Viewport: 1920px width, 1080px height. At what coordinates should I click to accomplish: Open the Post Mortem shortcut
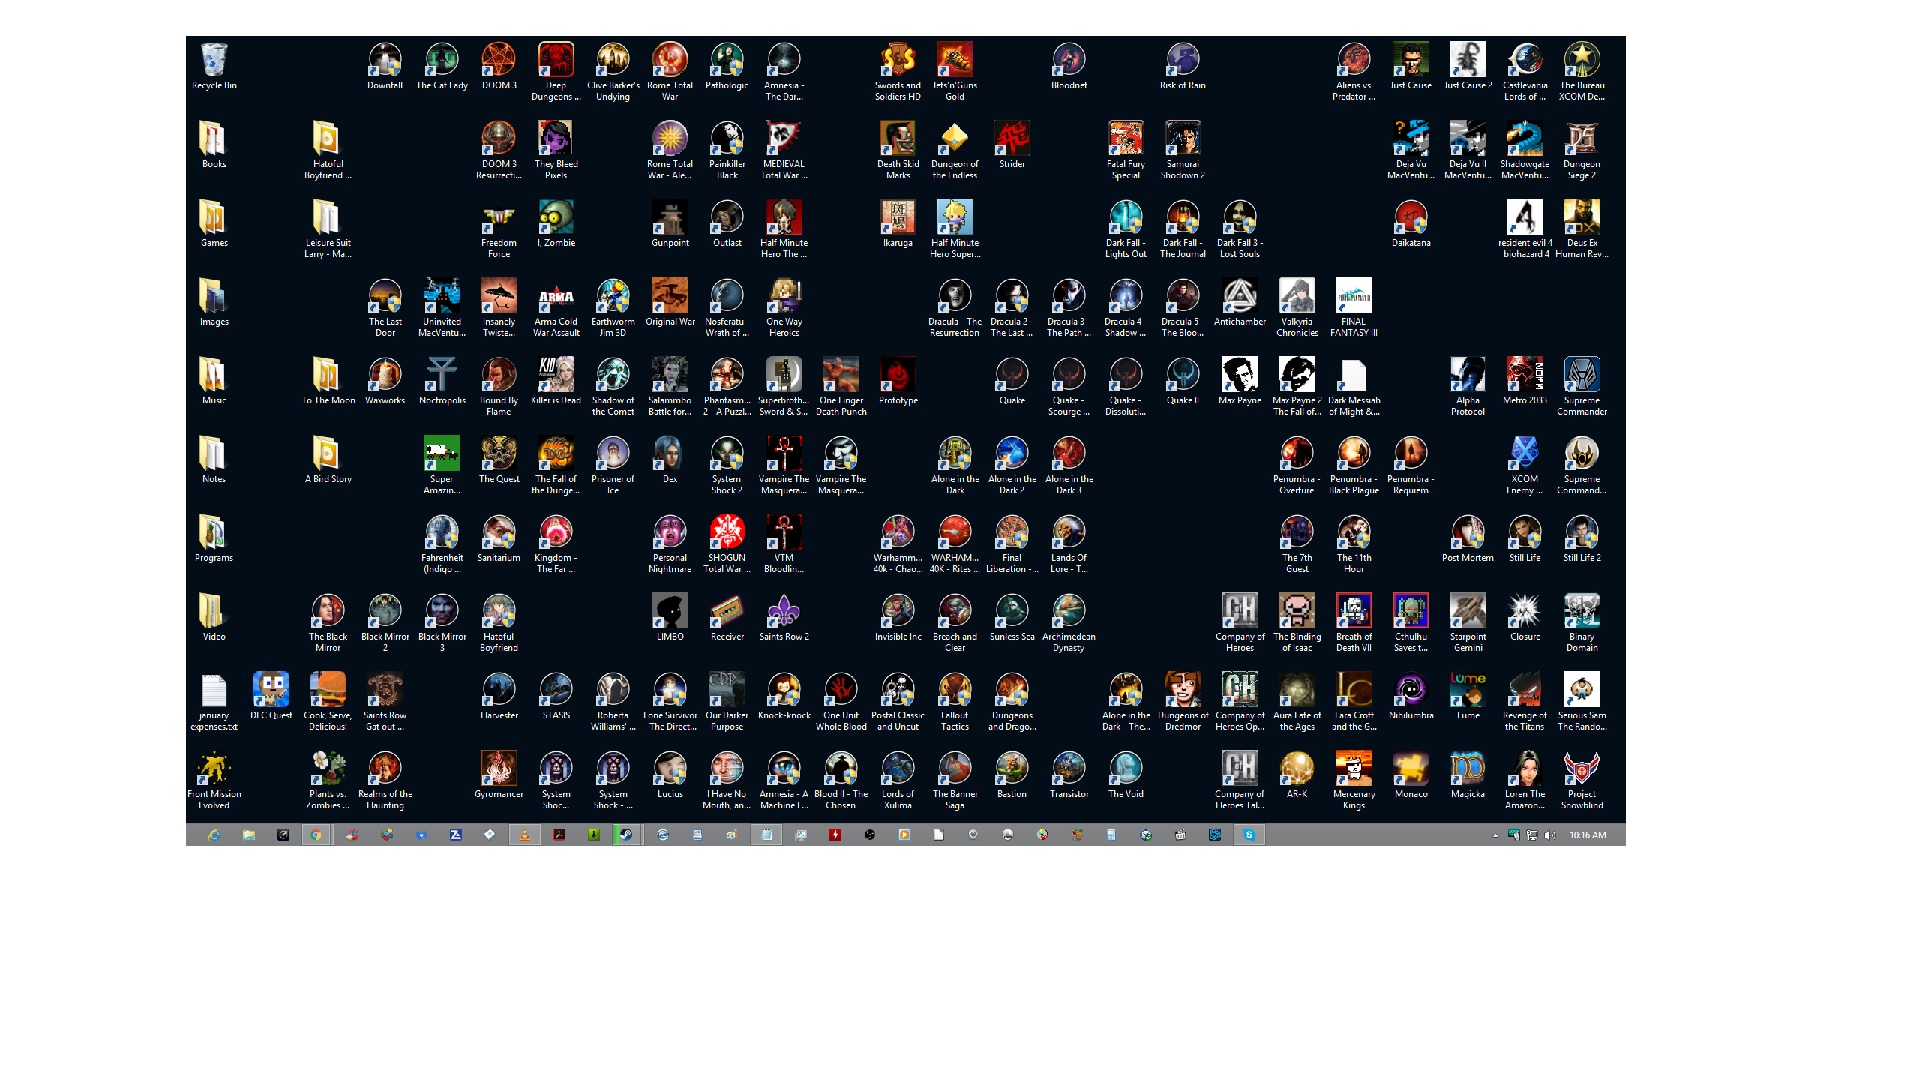coord(1468,539)
